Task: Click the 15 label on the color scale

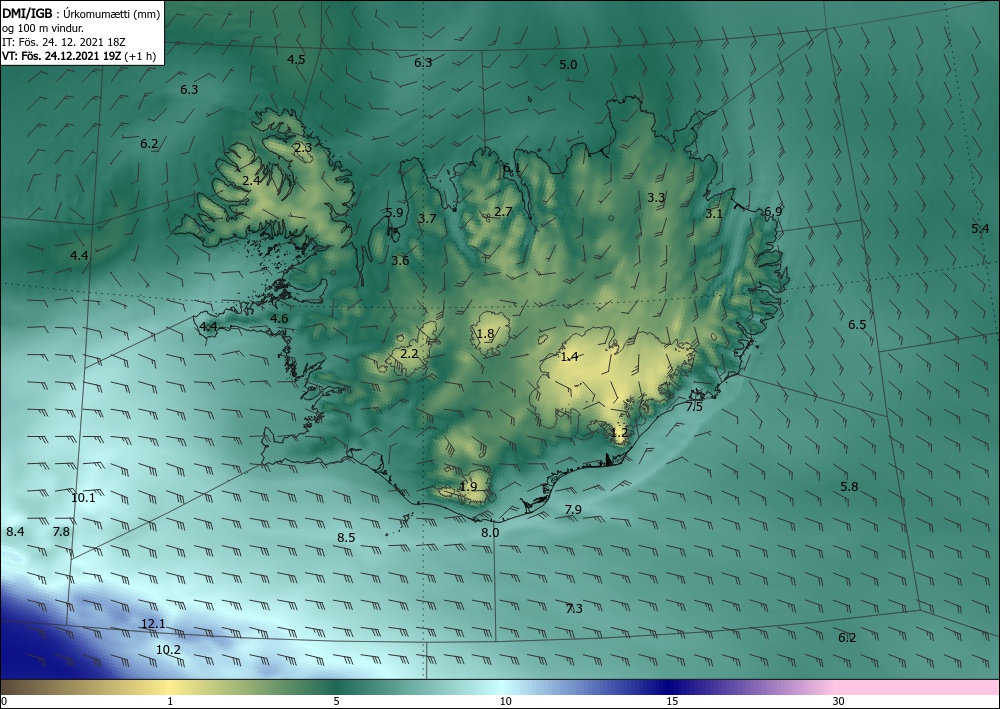Action: tap(672, 701)
